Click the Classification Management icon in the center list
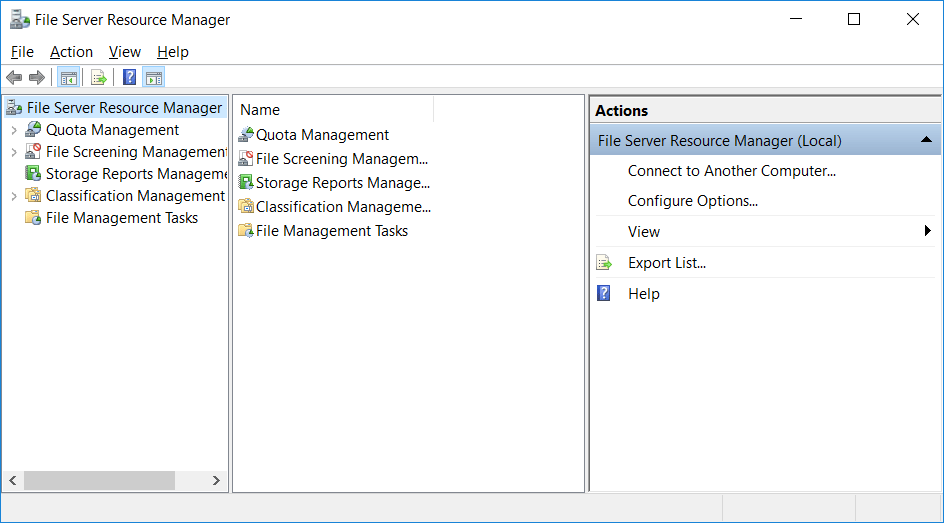 pos(246,207)
